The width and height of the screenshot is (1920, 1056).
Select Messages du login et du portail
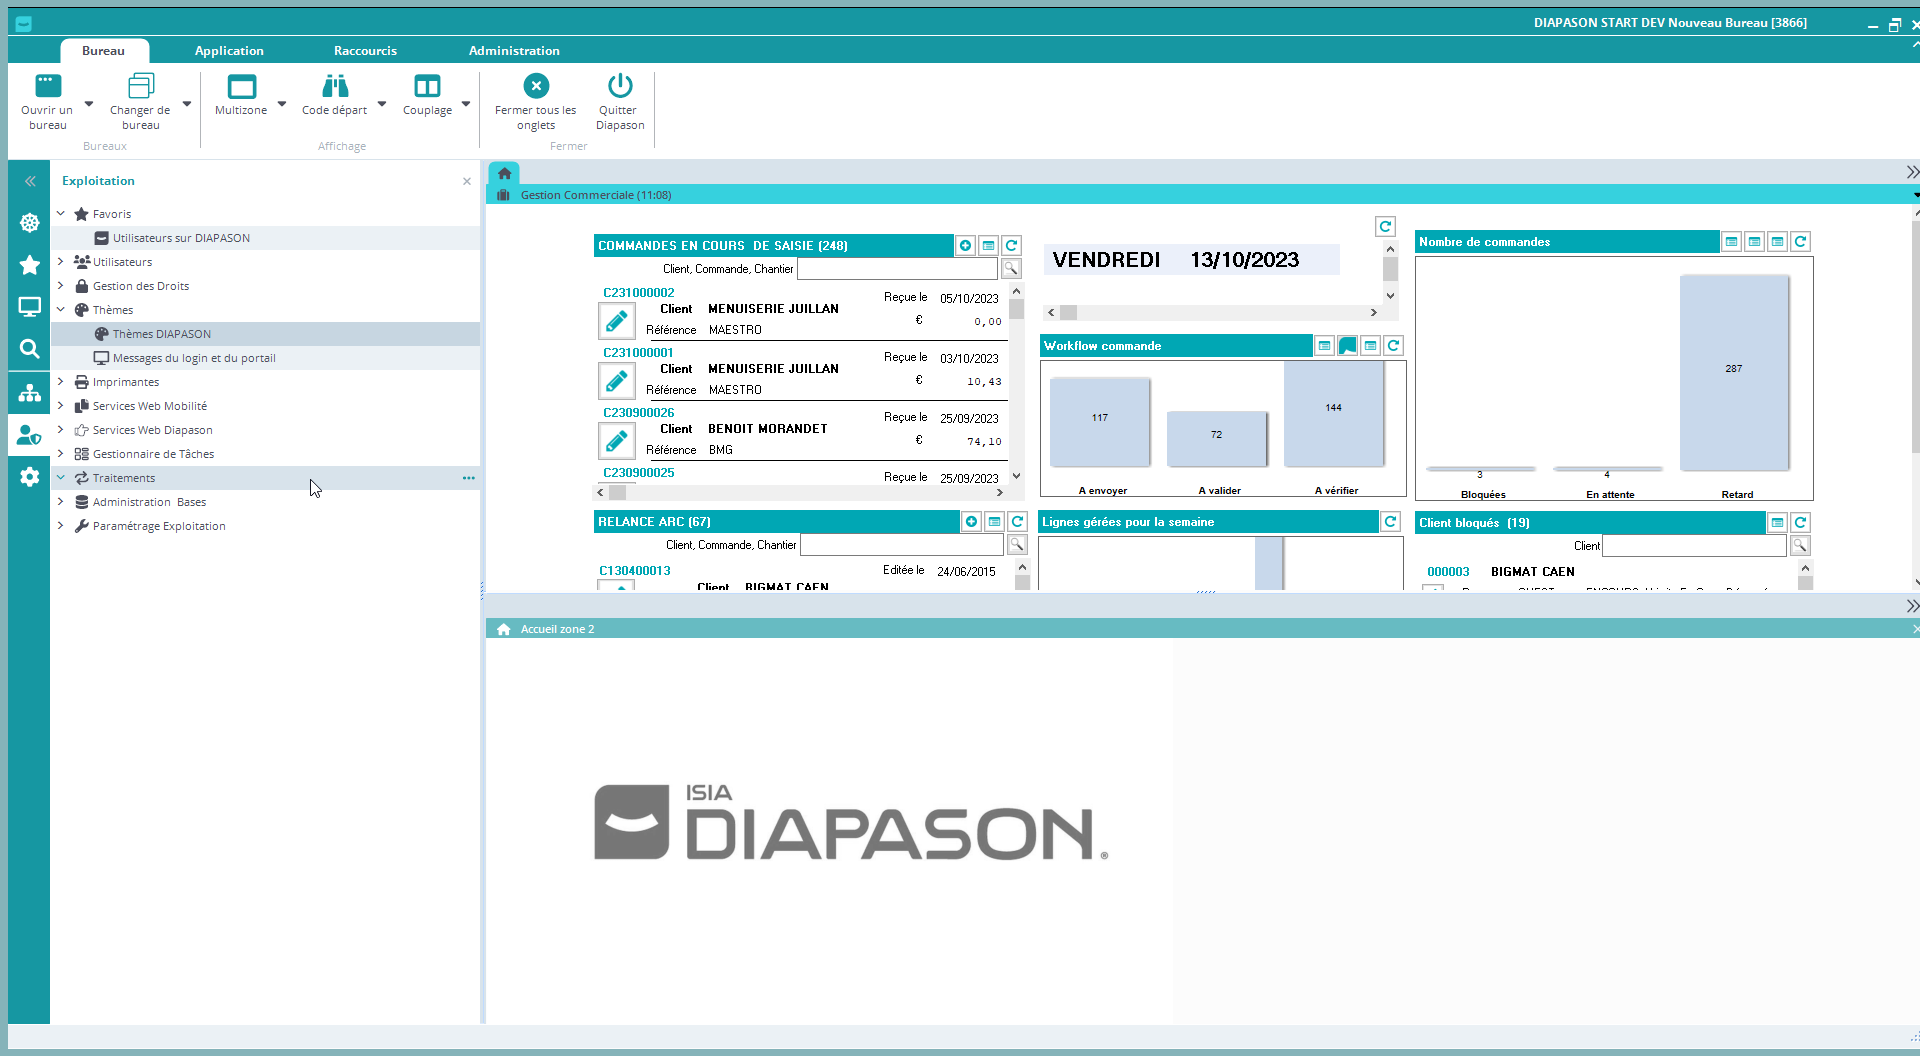pyautogui.click(x=194, y=358)
